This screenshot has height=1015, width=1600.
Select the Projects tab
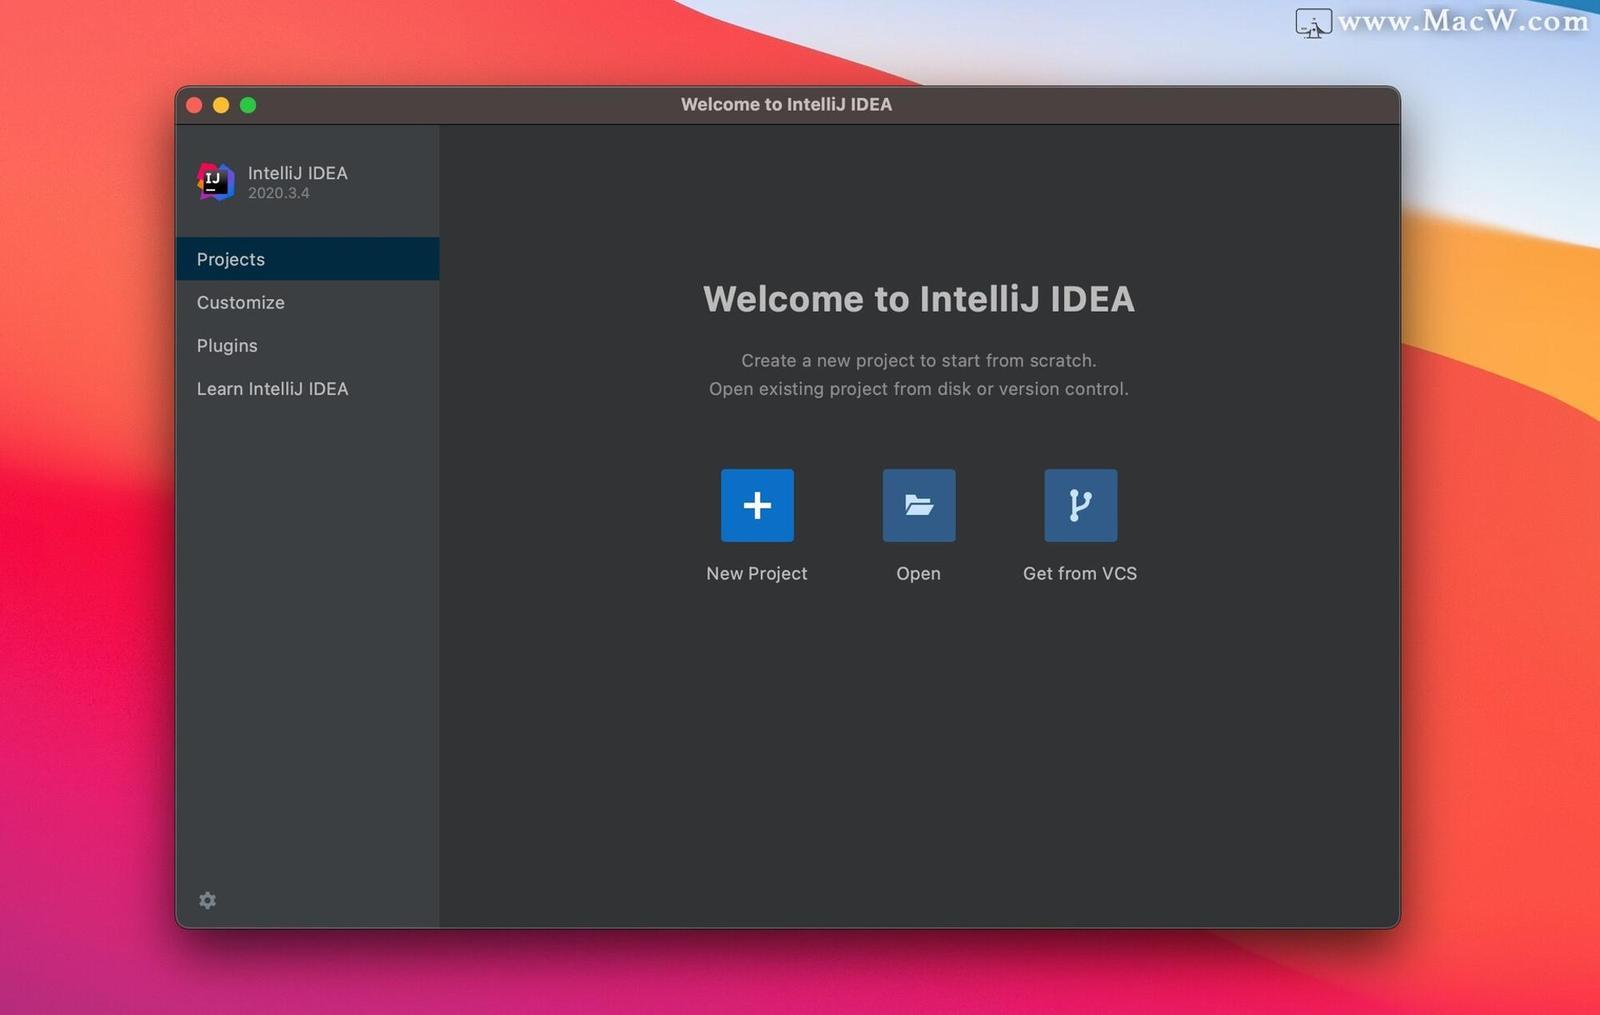pos(308,259)
